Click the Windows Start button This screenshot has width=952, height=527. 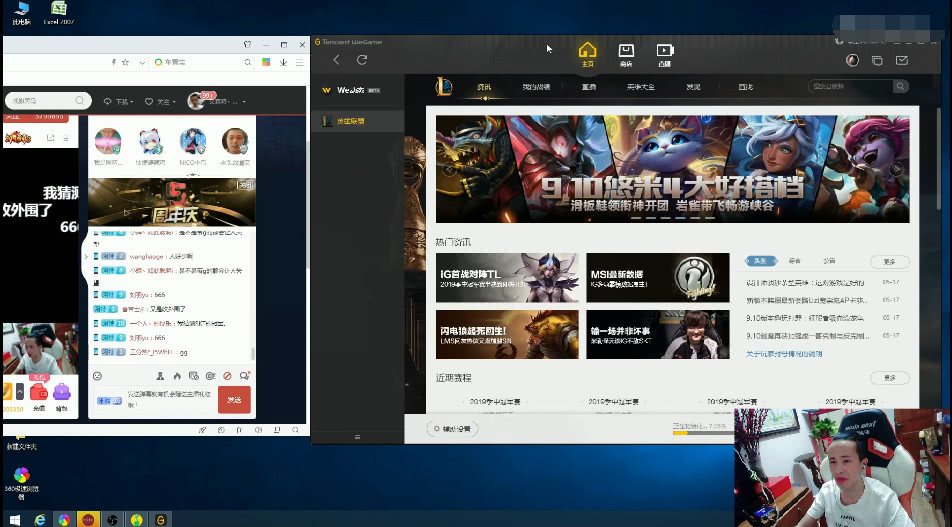[15, 519]
